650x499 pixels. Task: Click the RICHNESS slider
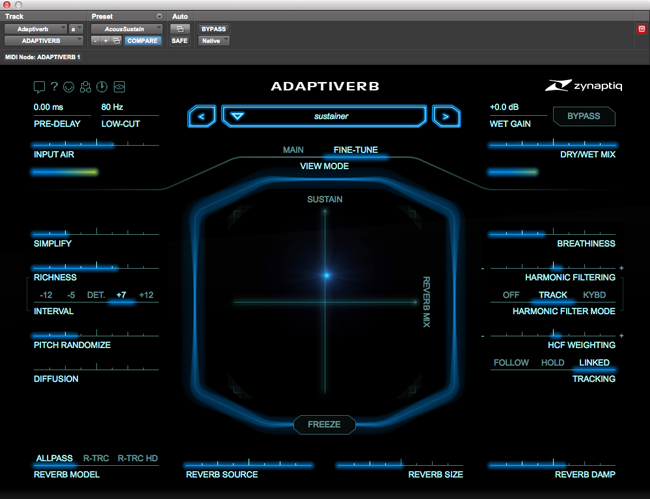(x=96, y=267)
